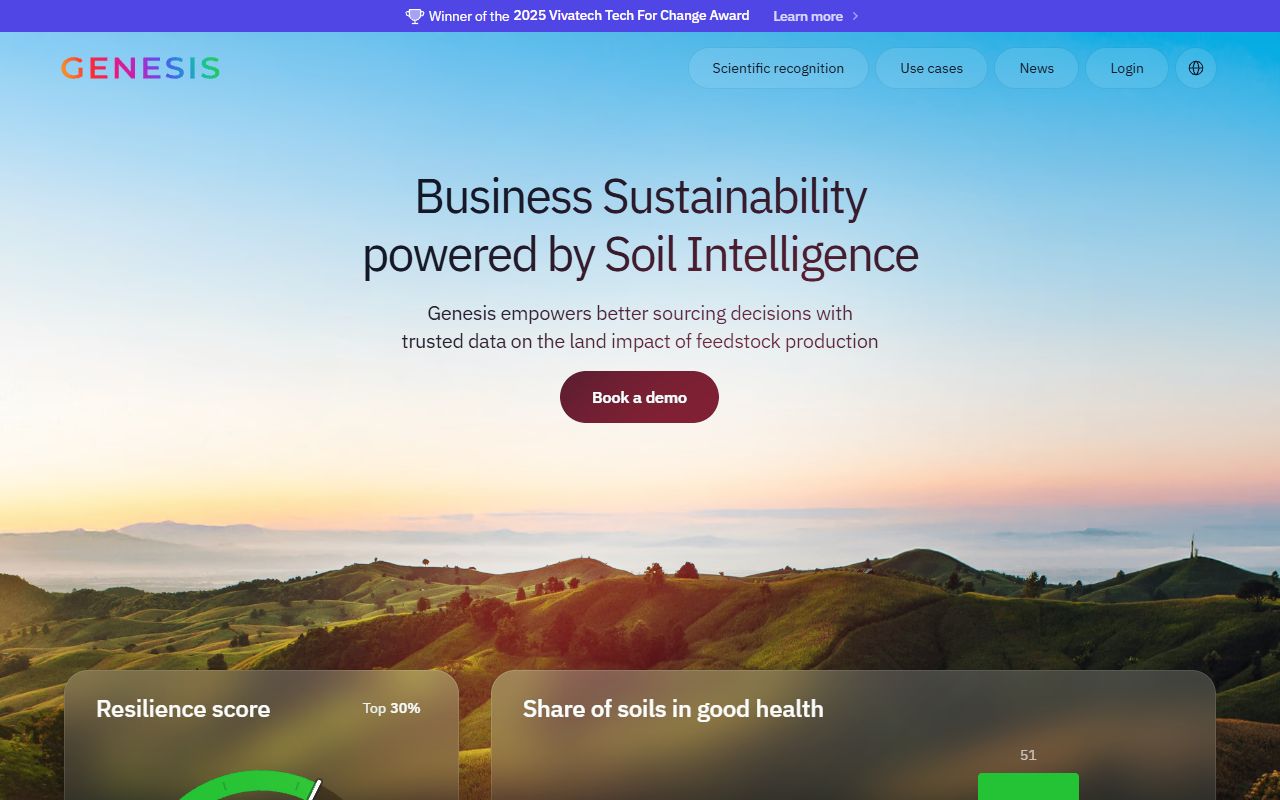Select the News navigation item
The width and height of the screenshot is (1280, 800).
tap(1036, 68)
